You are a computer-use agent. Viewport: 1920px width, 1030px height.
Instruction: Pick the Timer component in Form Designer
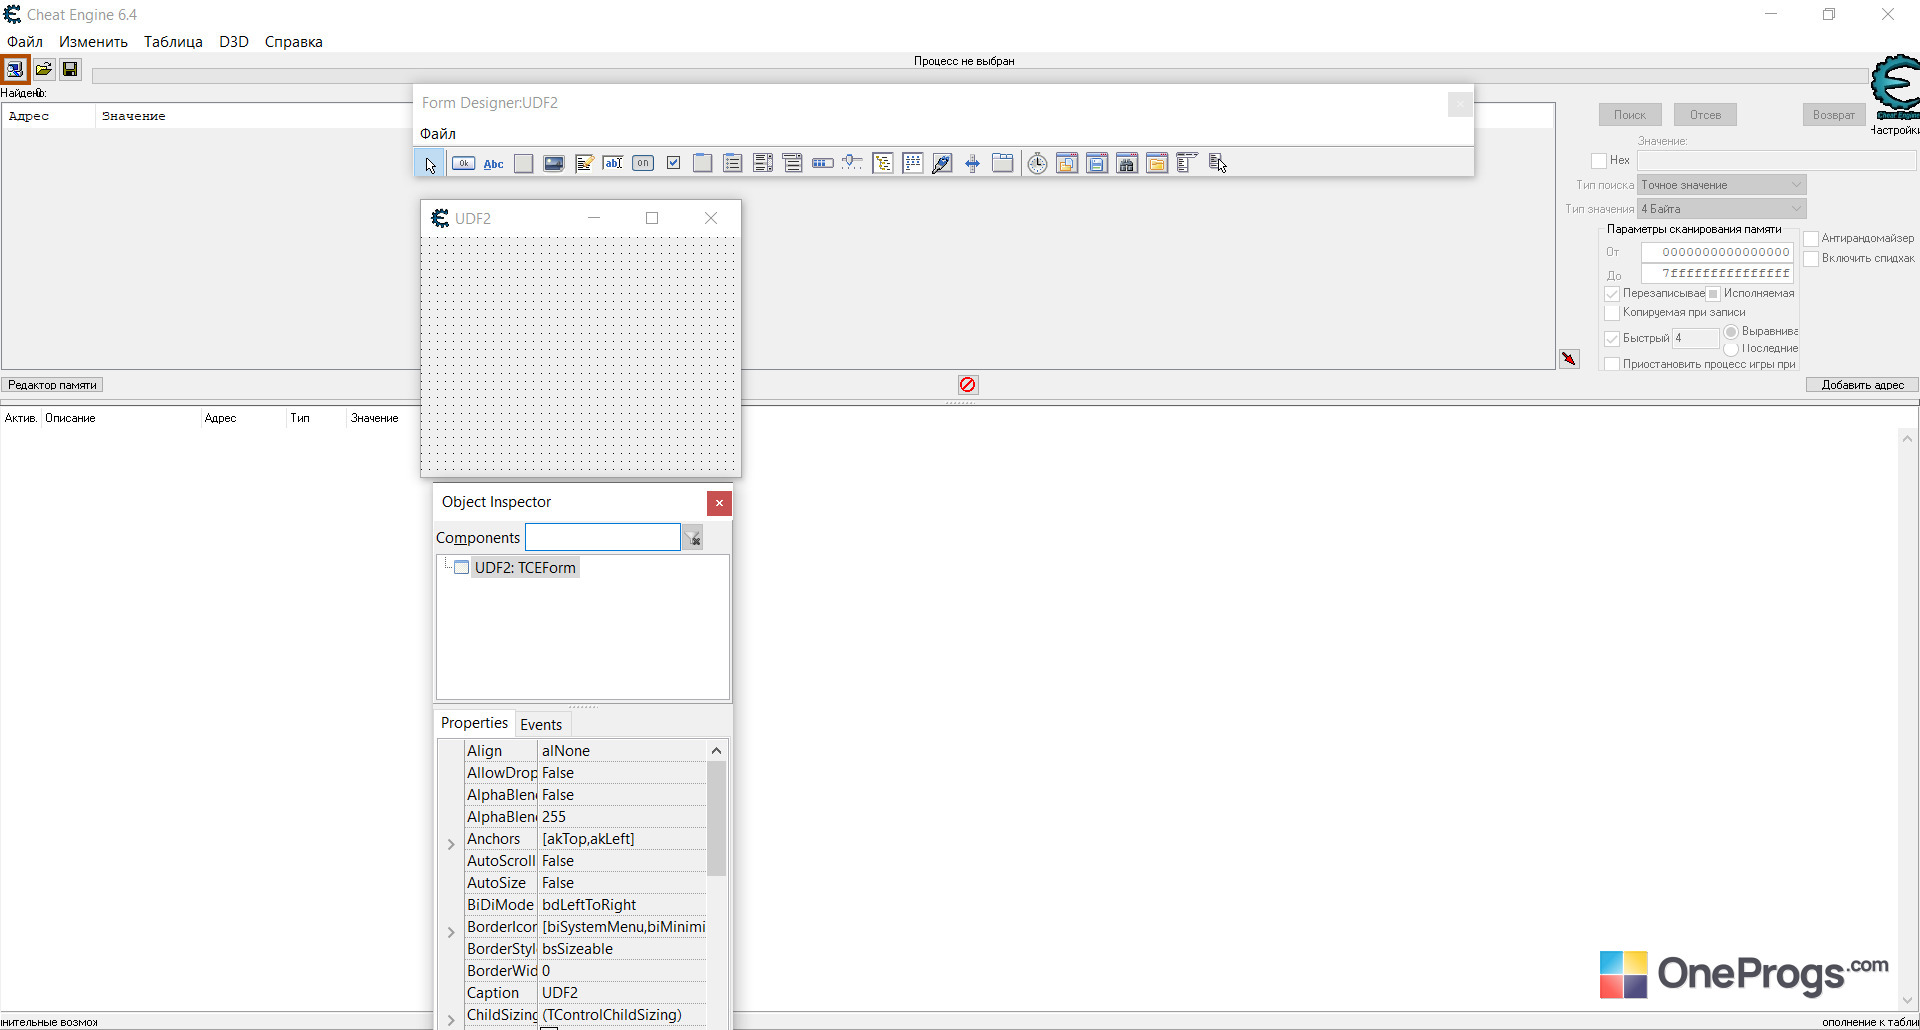click(x=1037, y=164)
